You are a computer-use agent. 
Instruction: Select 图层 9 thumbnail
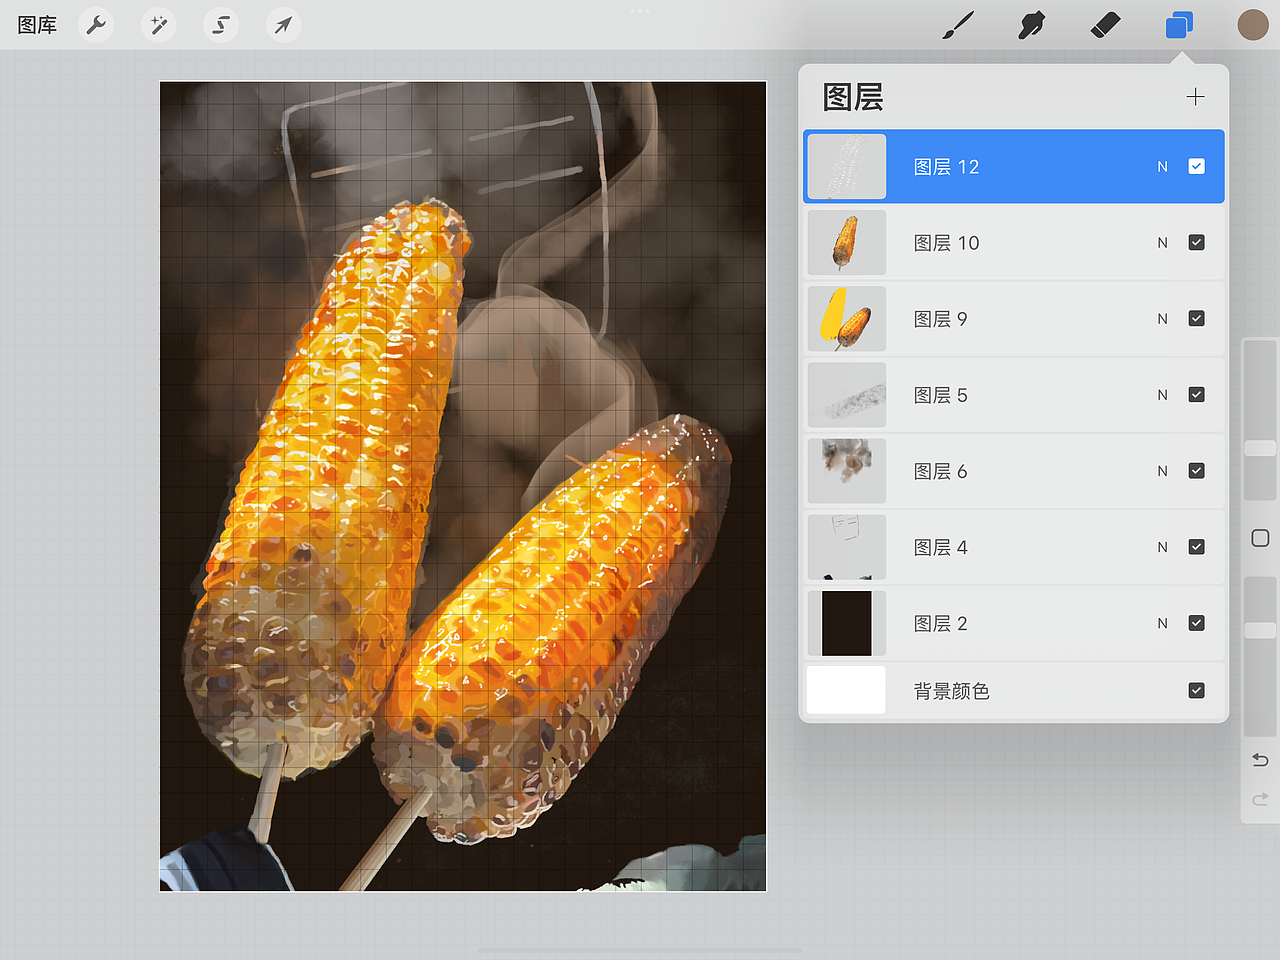point(846,318)
